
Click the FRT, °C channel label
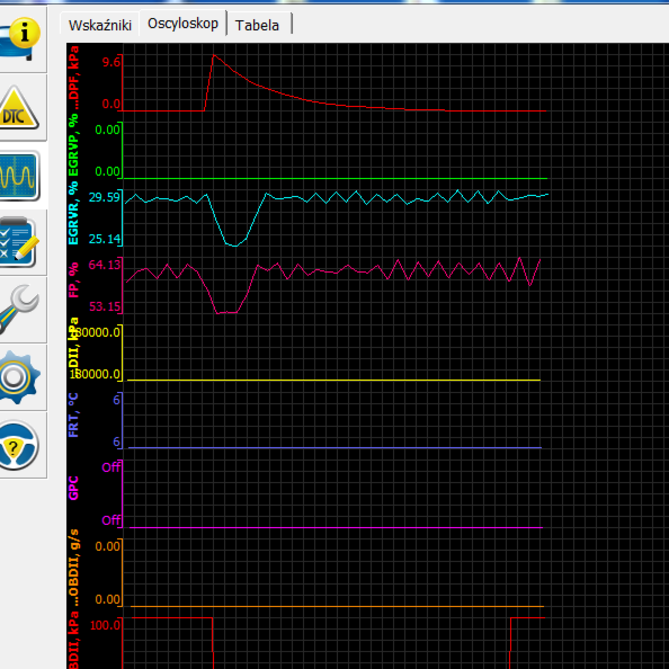click(73, 415)
